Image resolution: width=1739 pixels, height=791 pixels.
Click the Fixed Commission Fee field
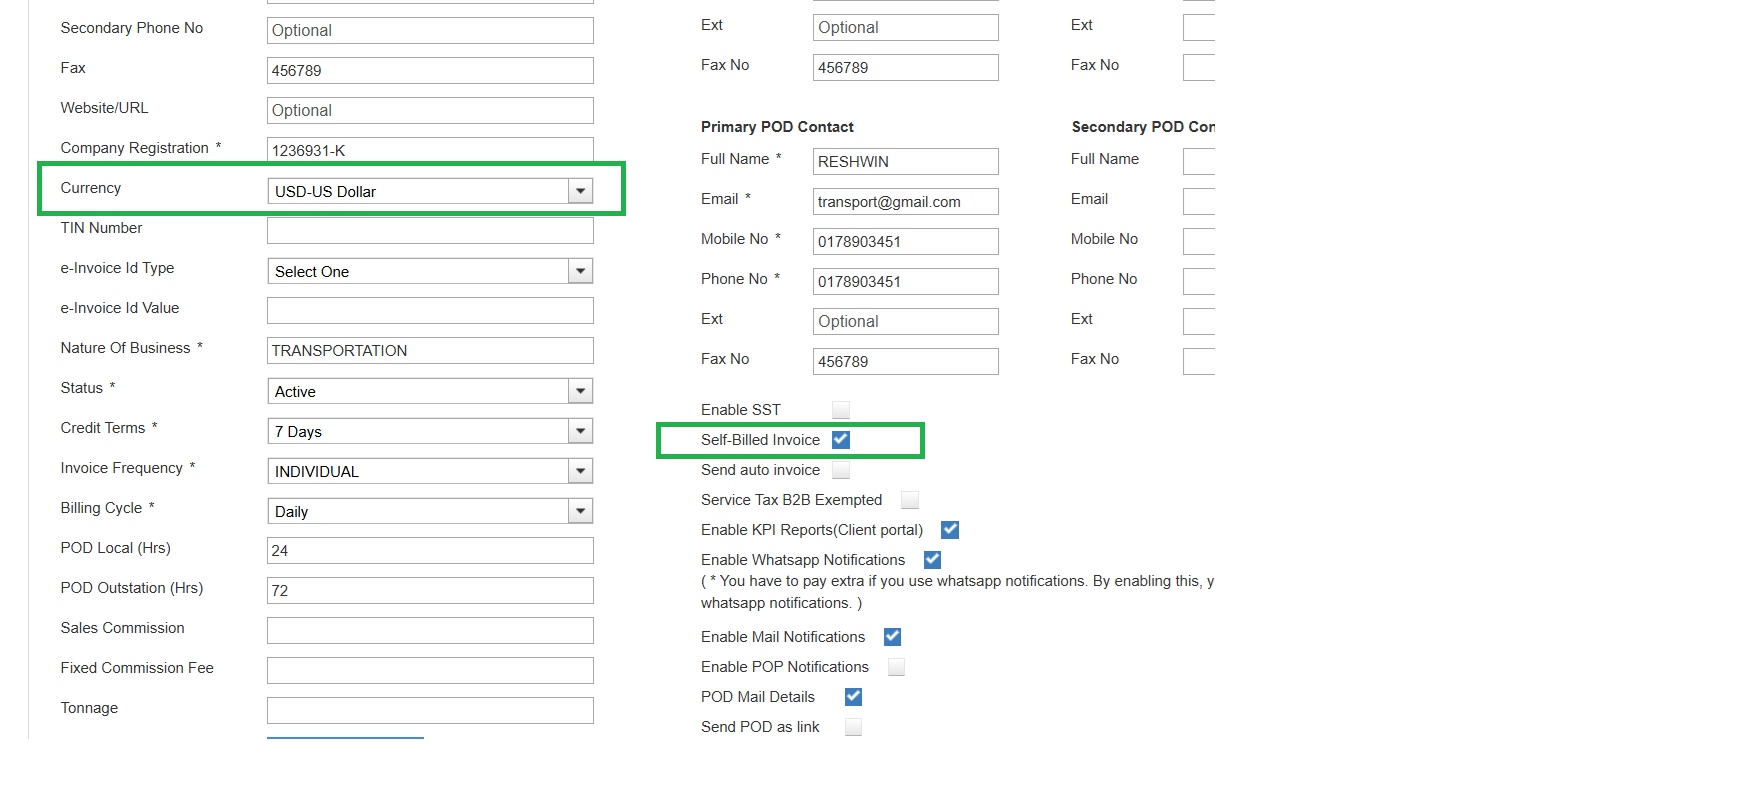pyautogui.click(x=430, y=670)
